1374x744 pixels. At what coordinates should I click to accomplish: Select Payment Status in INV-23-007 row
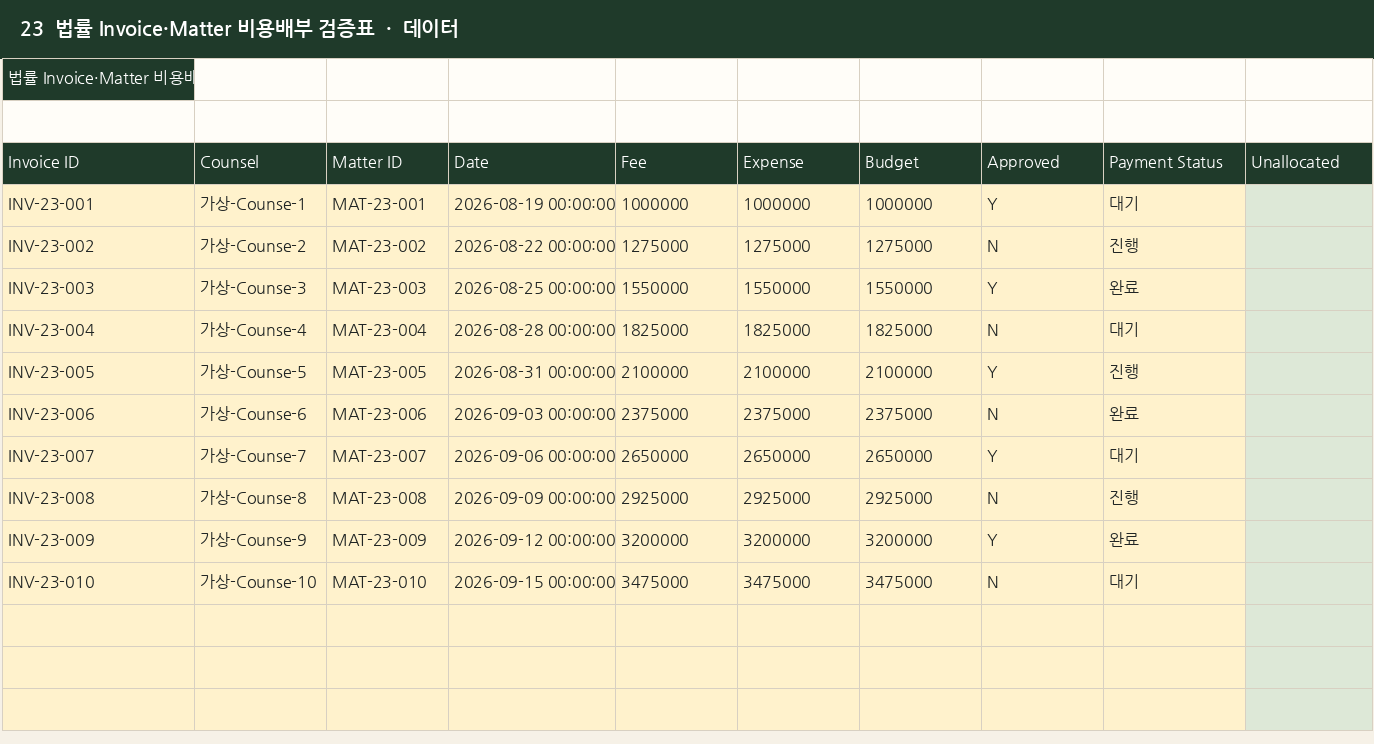[1174, 457]
